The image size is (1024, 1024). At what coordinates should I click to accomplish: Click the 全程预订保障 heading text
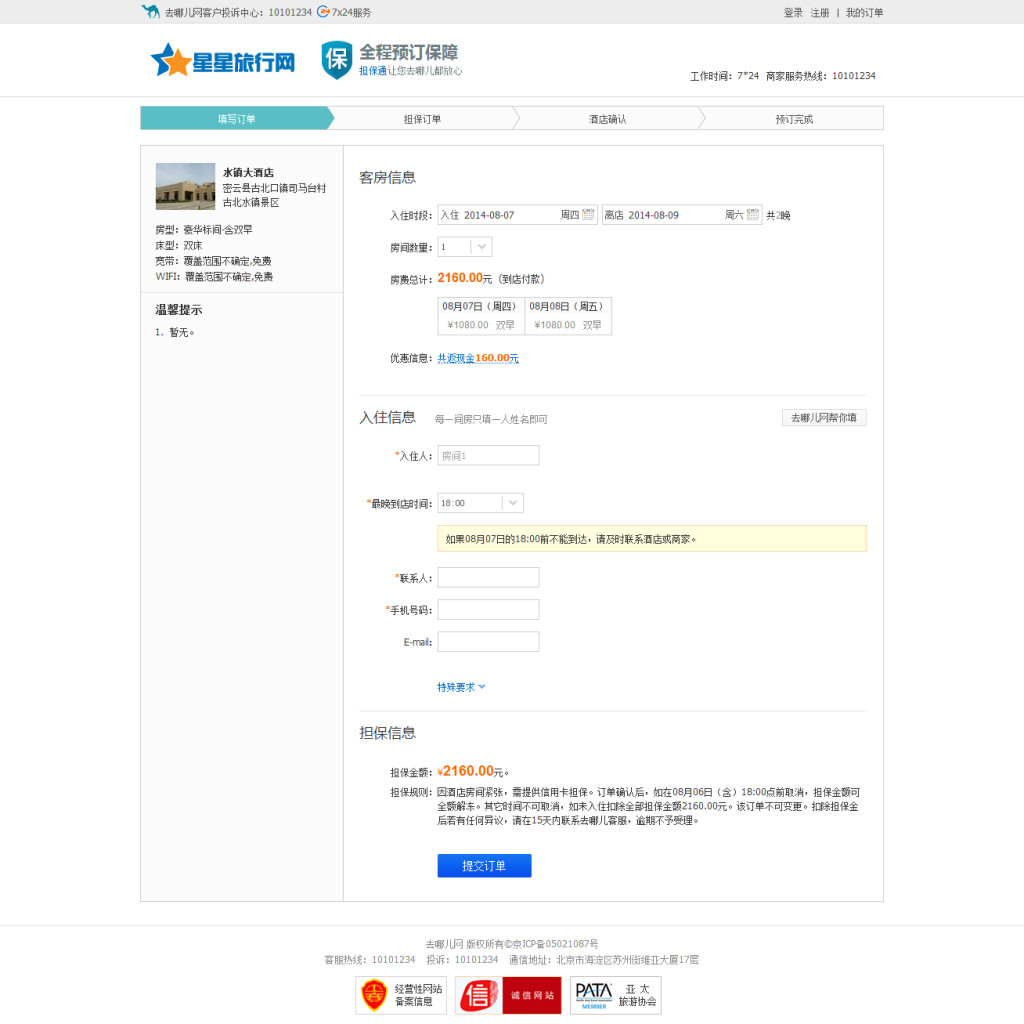point(409,52)
